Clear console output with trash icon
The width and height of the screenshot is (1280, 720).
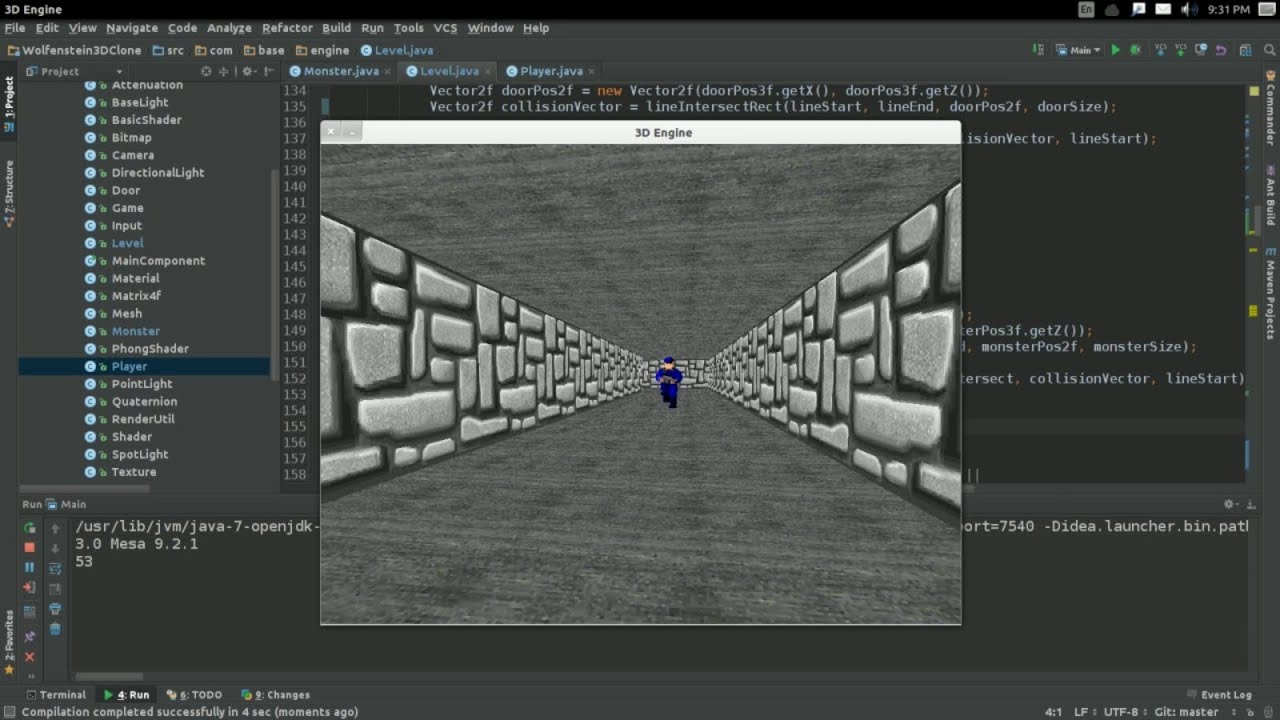(55, 629)
